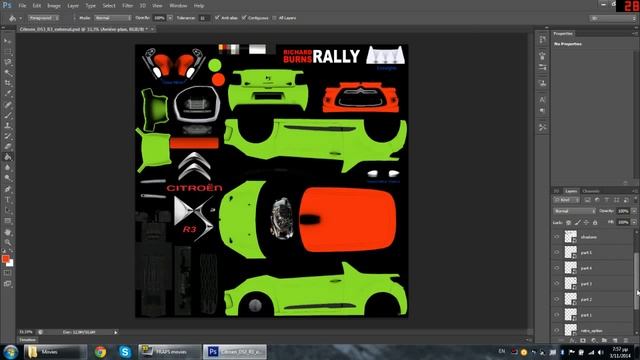Click the Tolerance input field
This screenshot has height=360, width=640.
click(x=204, y=18)
